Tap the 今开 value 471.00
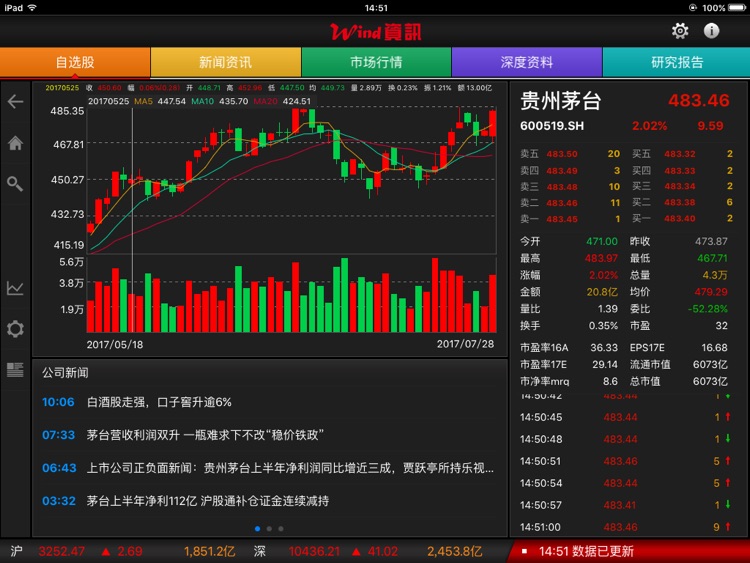Screen dimensions: 750x563 [602, 242]
